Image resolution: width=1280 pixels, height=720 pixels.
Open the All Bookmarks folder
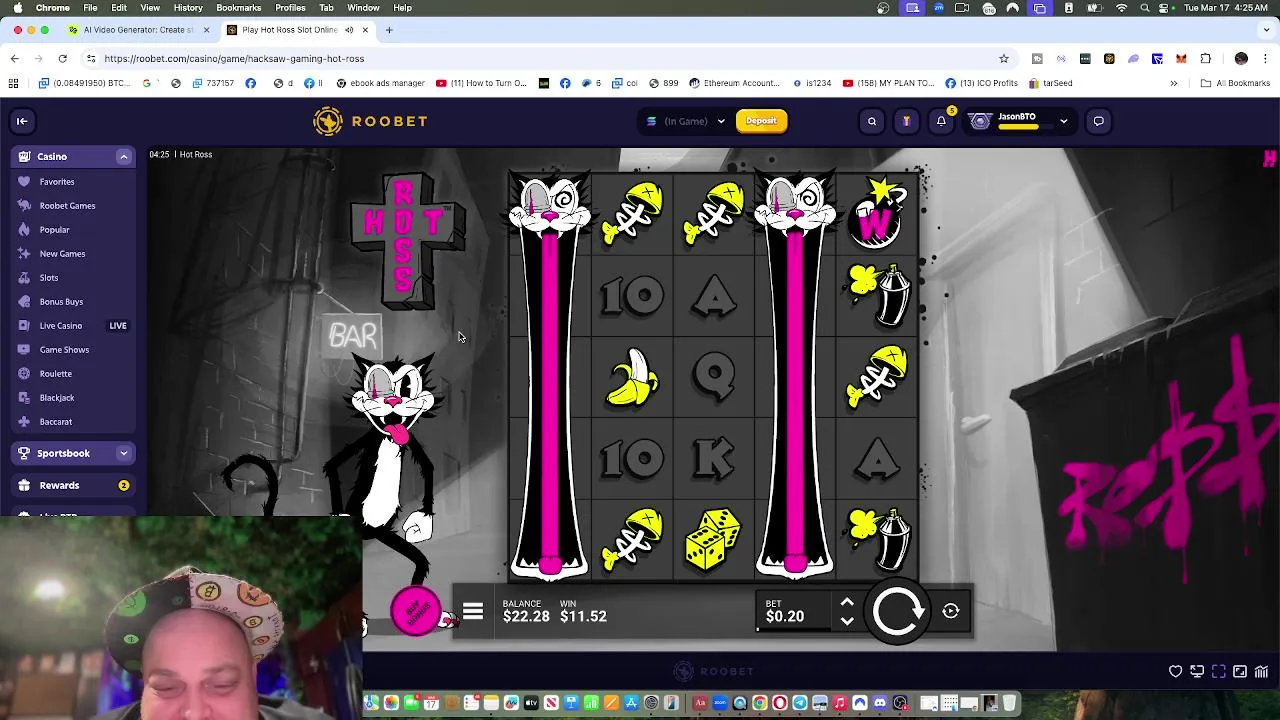point(1235,83)
